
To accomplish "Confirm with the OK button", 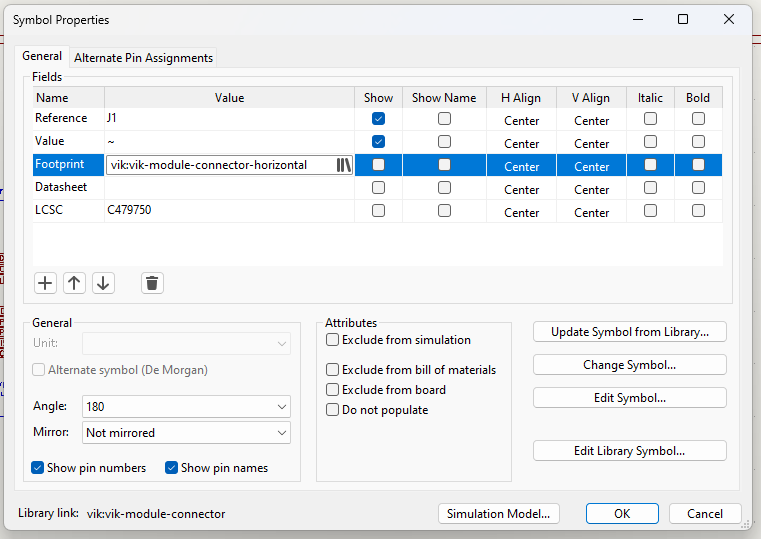I will click(x=622, y=514).
